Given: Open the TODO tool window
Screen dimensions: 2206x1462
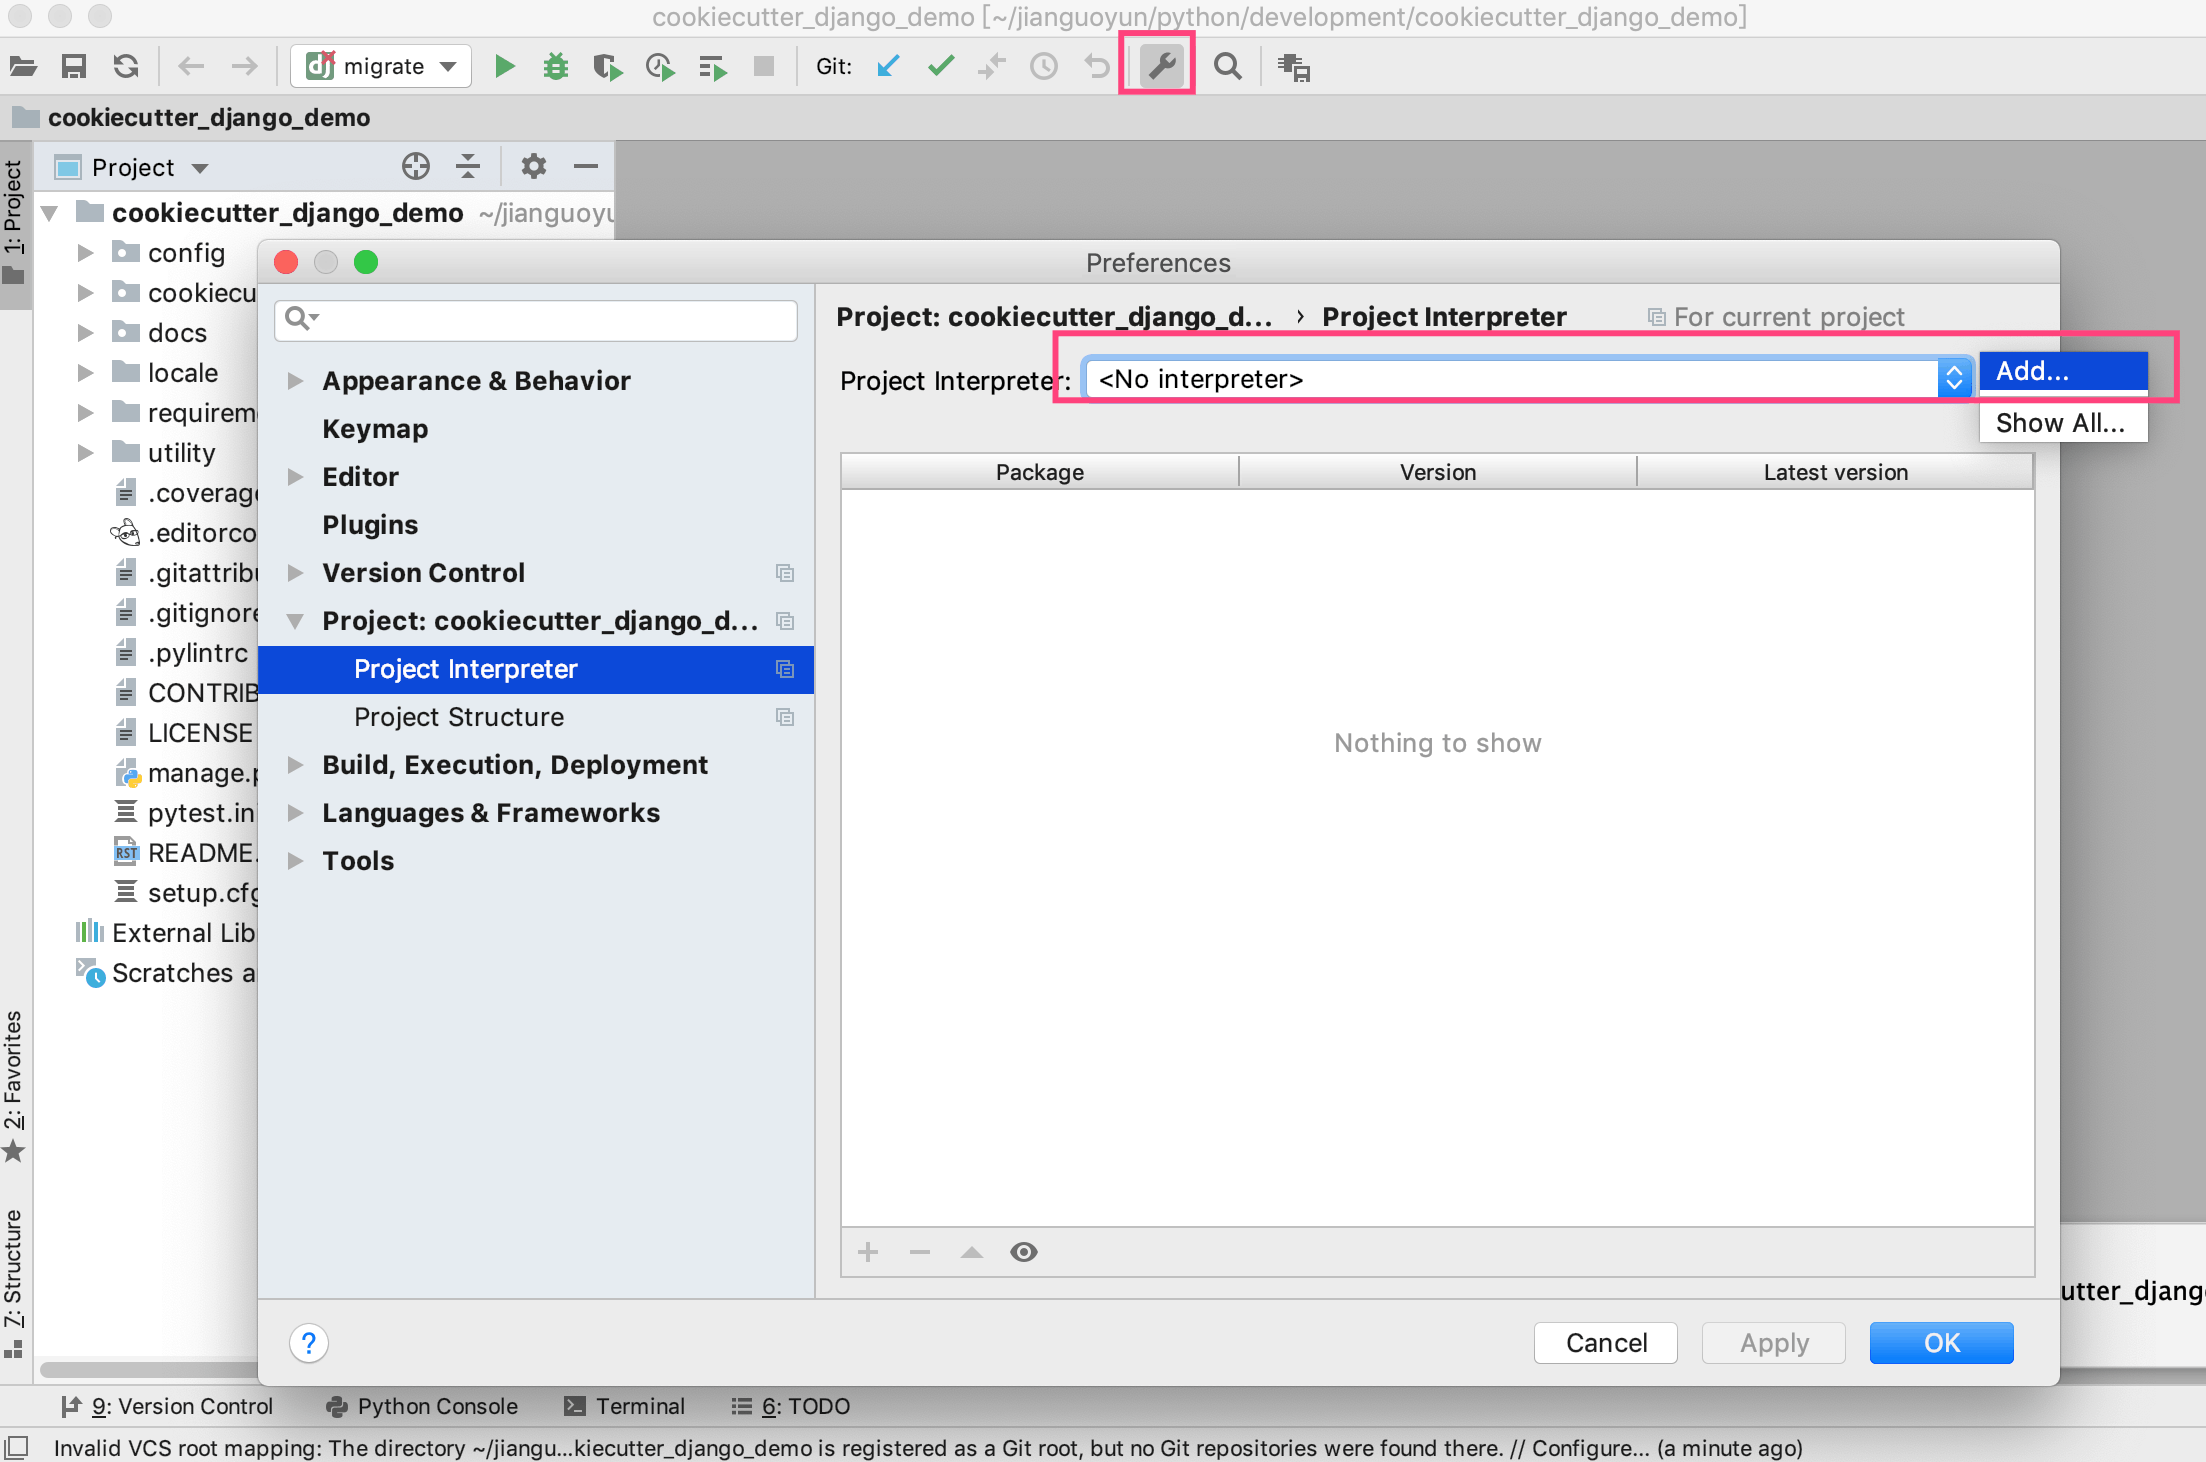Looking at the screenshot, I should 805,1406.
